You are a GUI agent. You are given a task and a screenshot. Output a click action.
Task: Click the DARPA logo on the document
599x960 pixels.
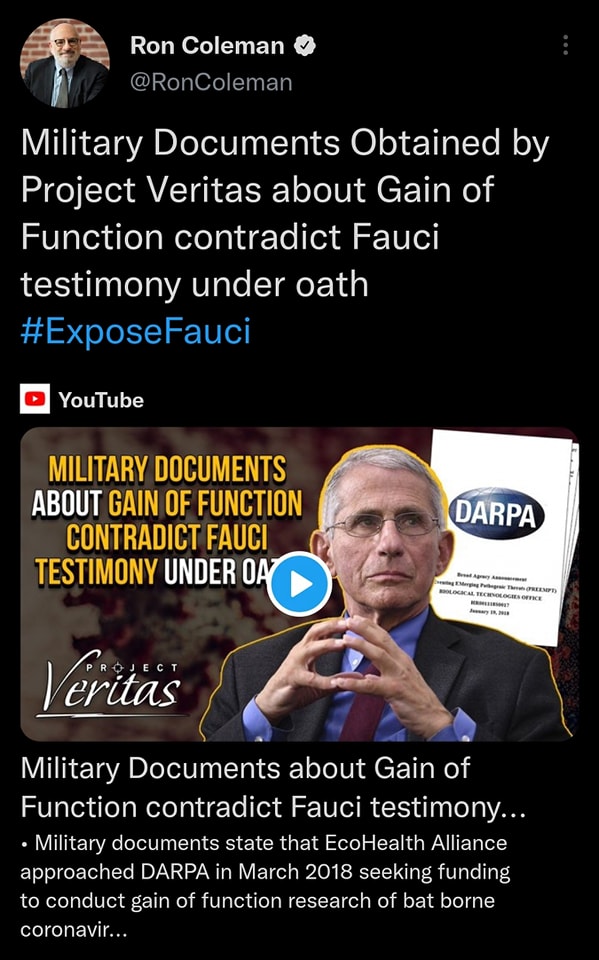[x=496, y=514]
